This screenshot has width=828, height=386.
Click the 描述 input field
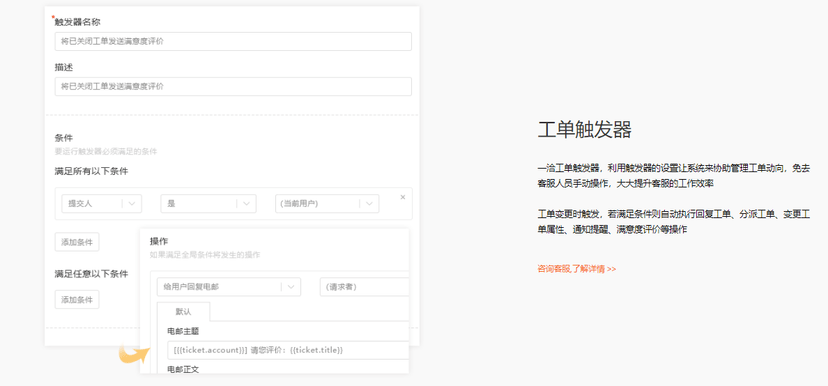[233, 87]
